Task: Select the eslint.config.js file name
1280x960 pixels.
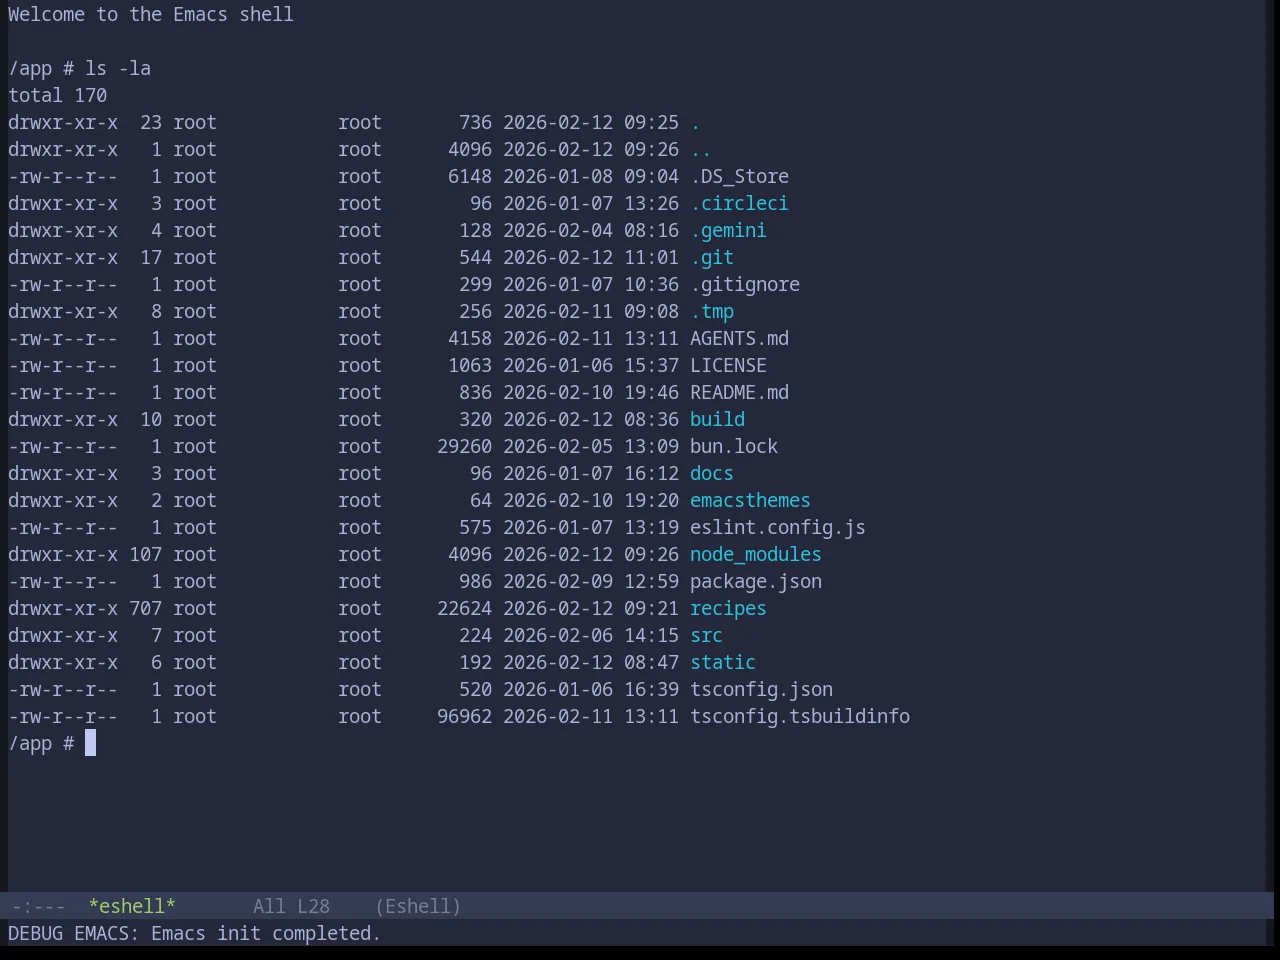Action: (778, 527)
